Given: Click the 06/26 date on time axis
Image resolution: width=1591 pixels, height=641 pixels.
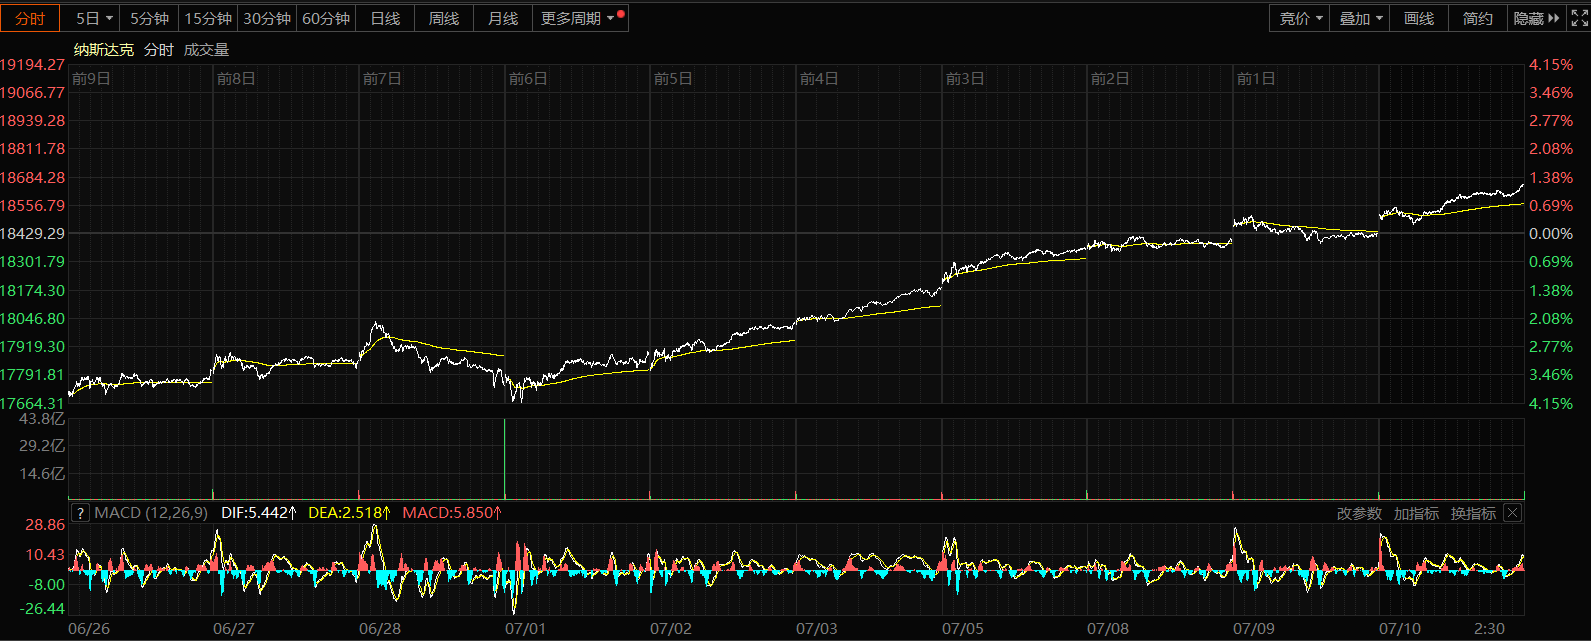Looking at the screenshot, I should pyautogui.click(x=89, y=628).
